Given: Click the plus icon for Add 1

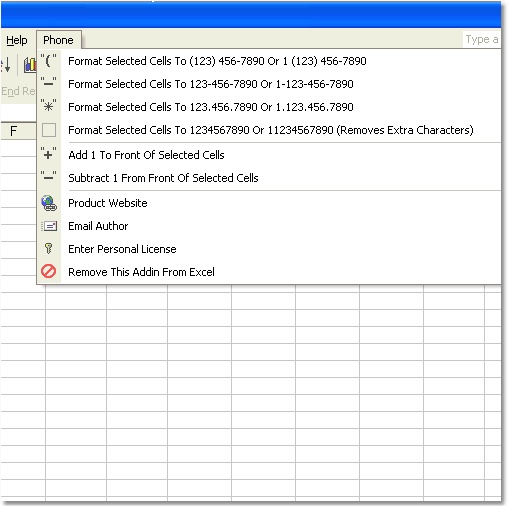Looking at the screenshot, I should (49, 155).
